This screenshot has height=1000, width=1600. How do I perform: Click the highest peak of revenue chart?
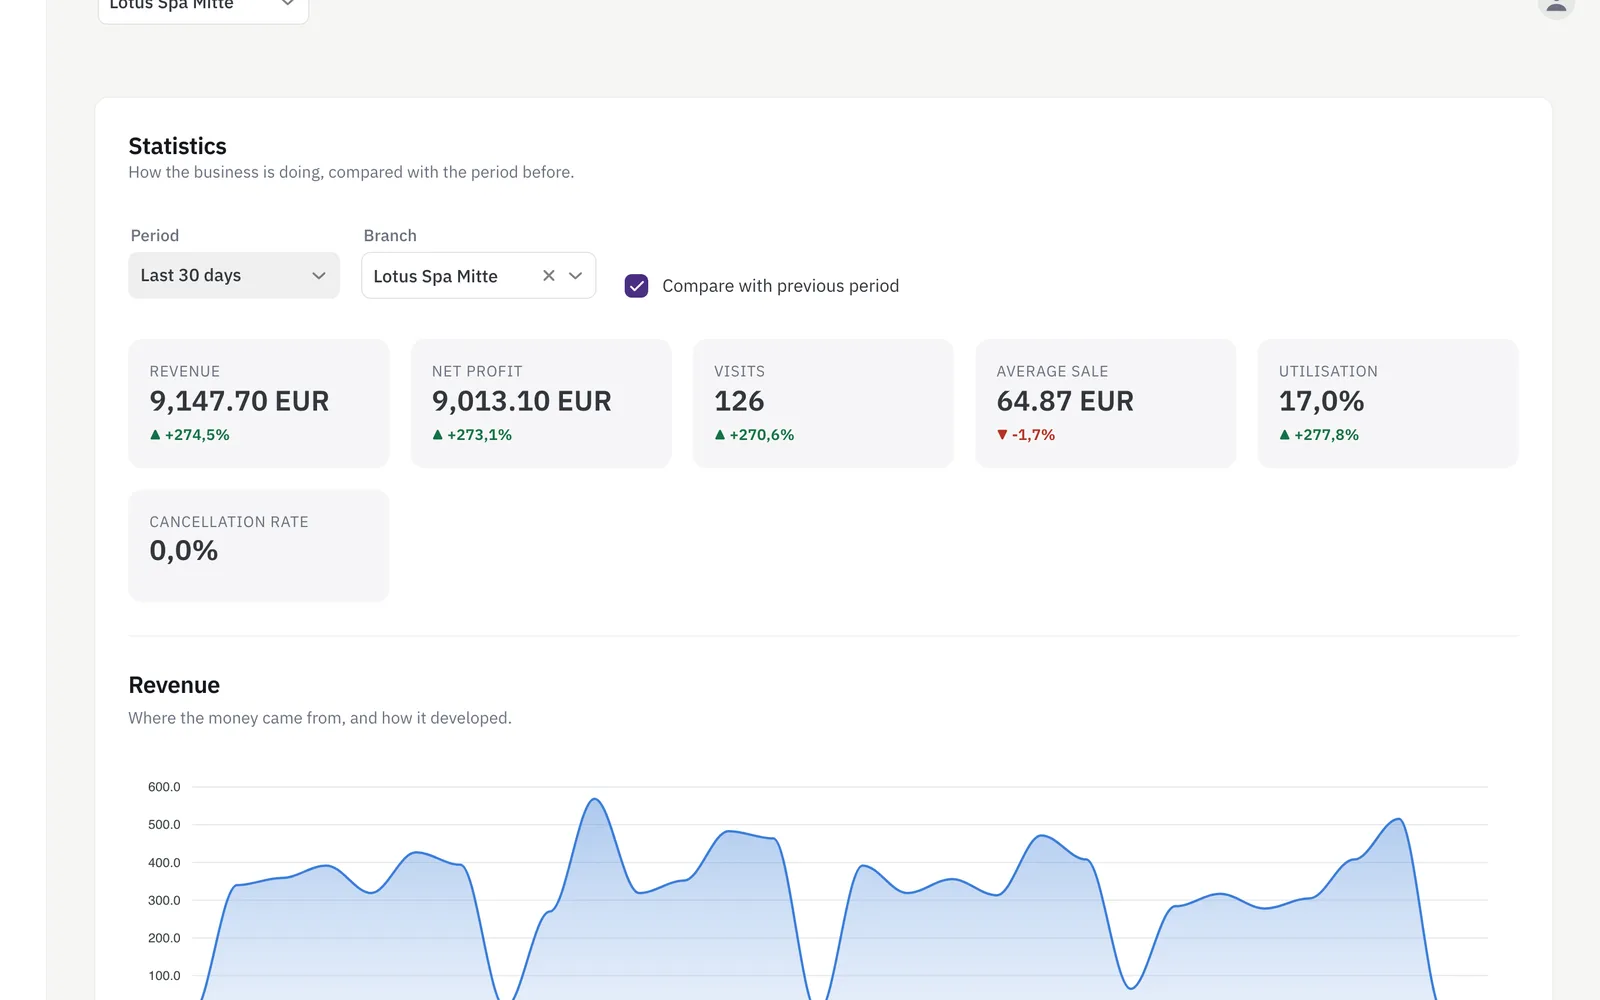(x=595, y=799)
